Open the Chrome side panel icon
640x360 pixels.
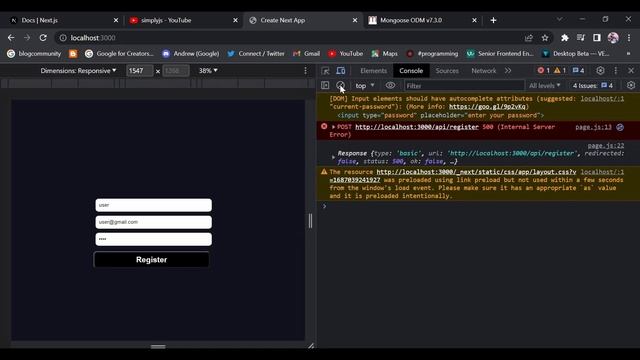(597, 38)
